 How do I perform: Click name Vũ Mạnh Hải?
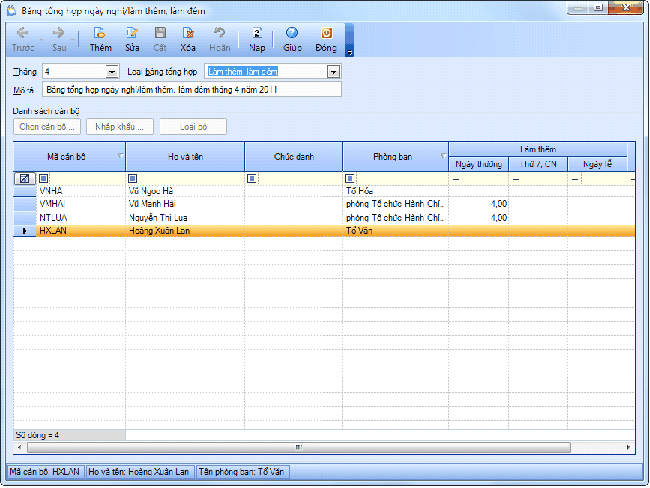click(x=152, y=204)
